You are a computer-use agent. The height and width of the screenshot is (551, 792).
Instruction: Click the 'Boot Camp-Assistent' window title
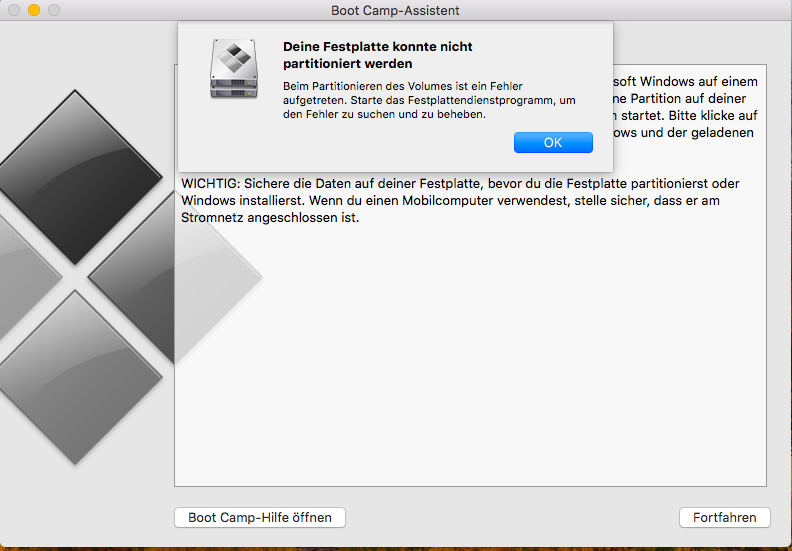tap(395, 11)
